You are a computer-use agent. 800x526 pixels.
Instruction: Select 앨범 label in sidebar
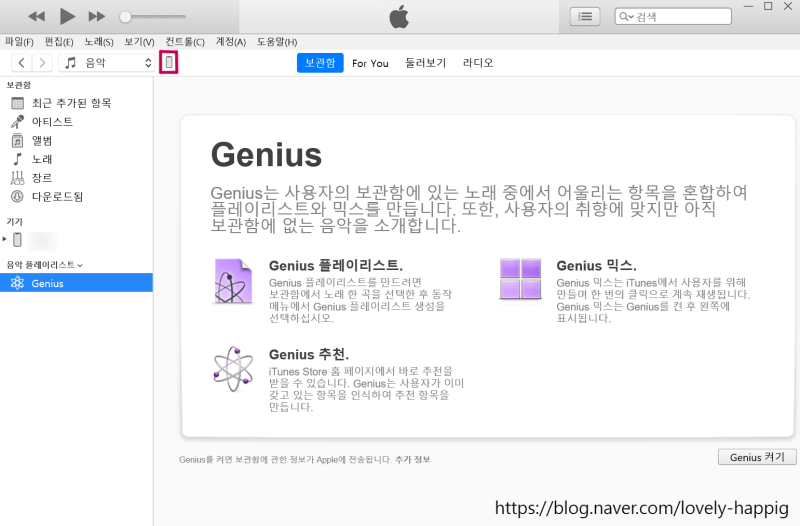point(42,141)
